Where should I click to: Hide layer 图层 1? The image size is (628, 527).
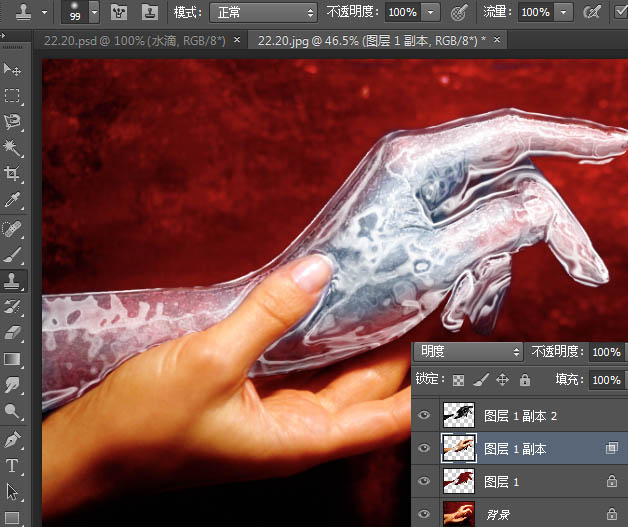point(424,481)
